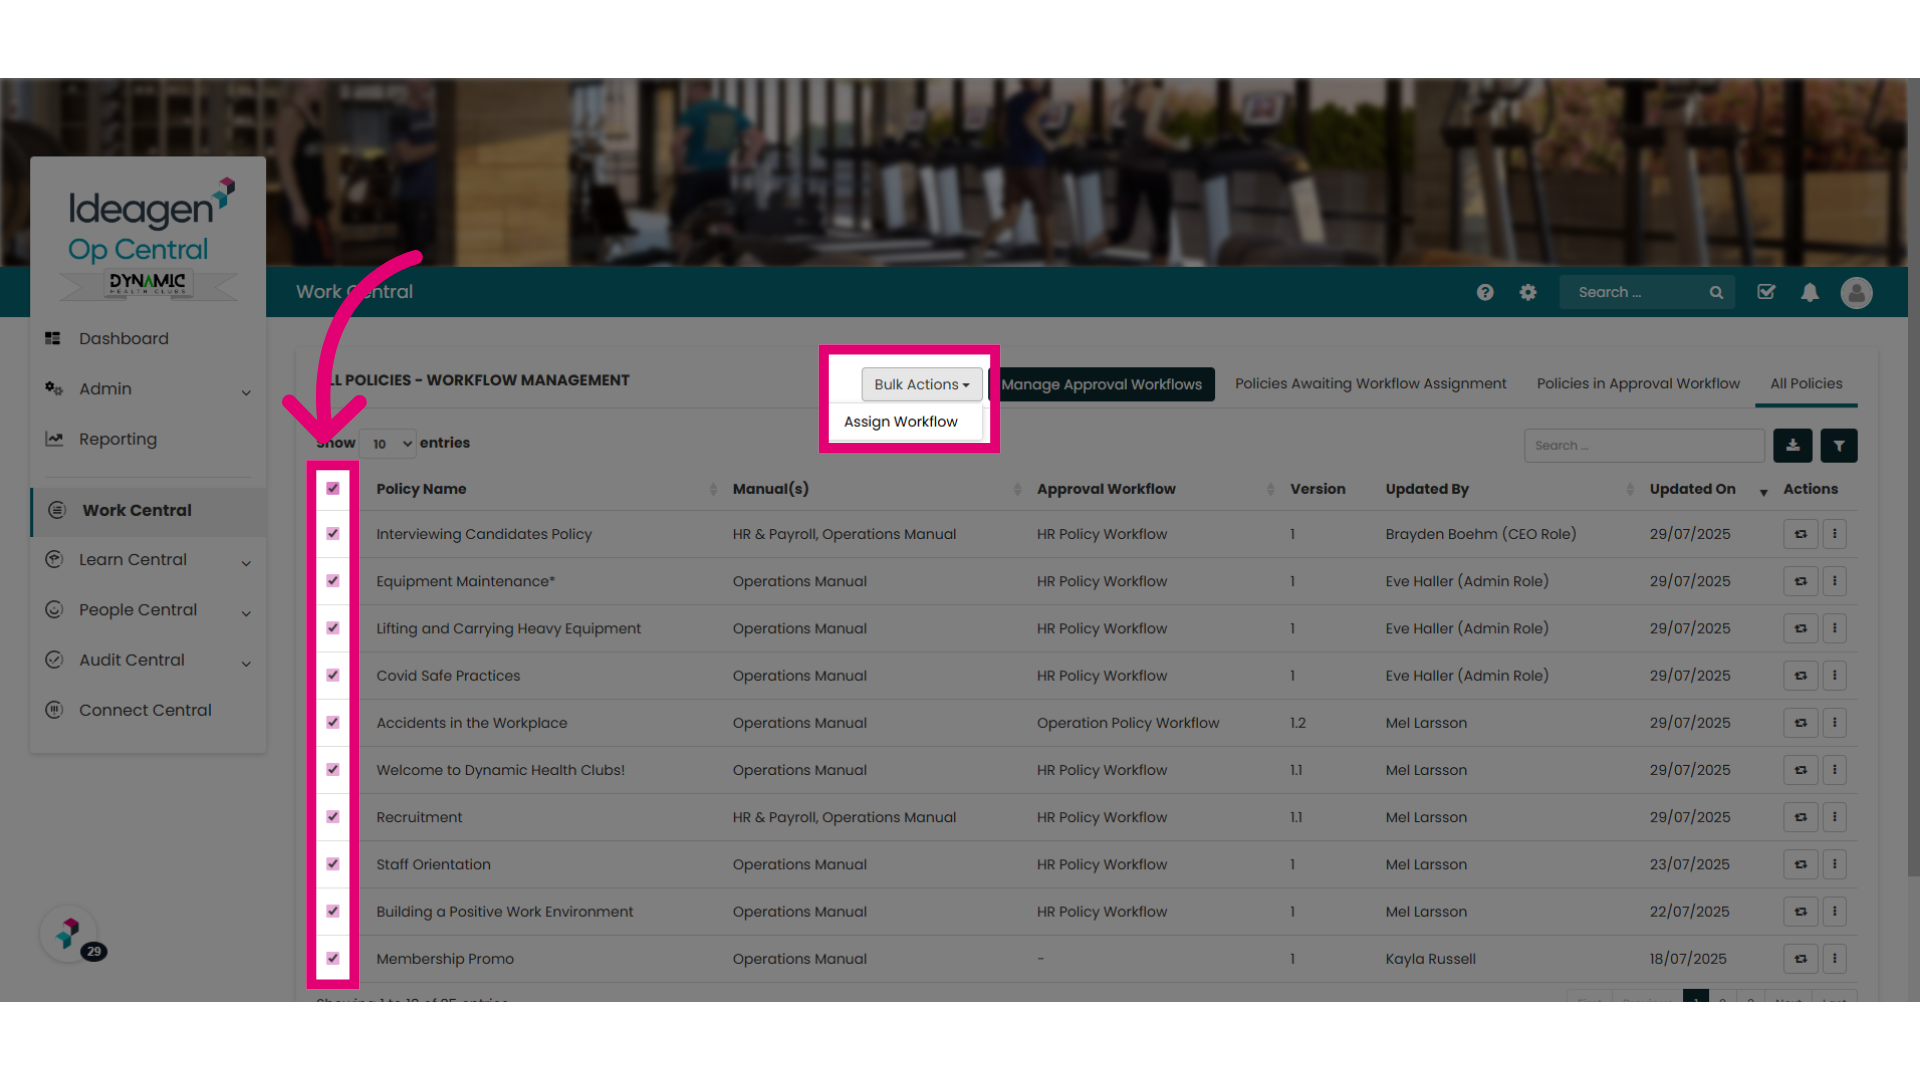Click the Connect Central sidebar icon

click(54, 709)
